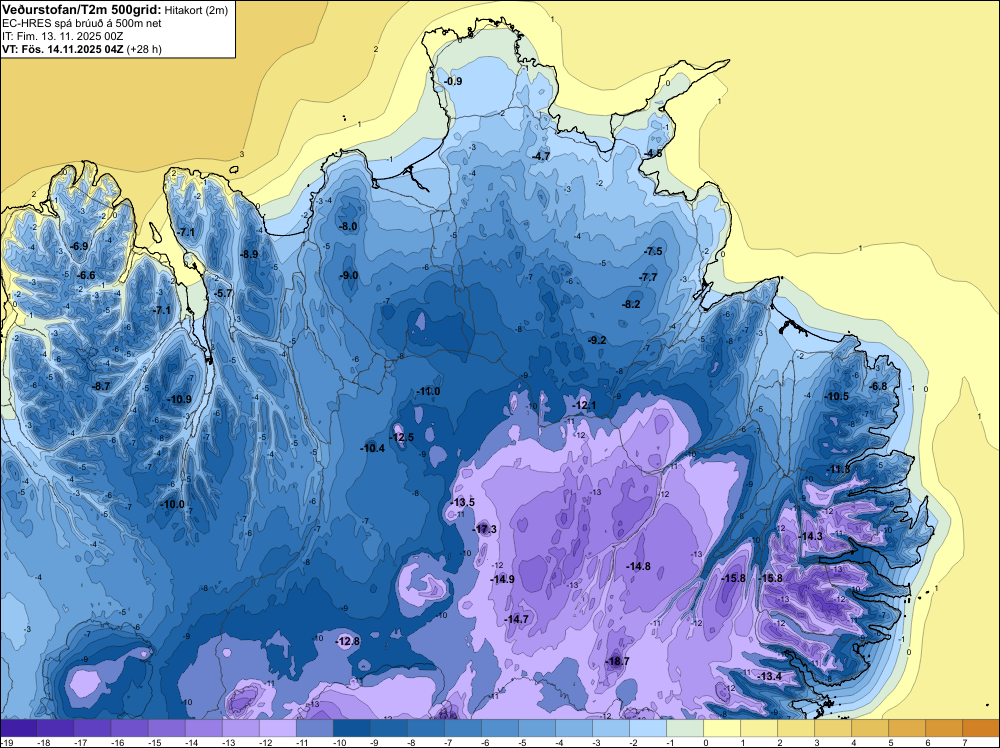Click the -6.6 temperature reading

pos(86,275)
